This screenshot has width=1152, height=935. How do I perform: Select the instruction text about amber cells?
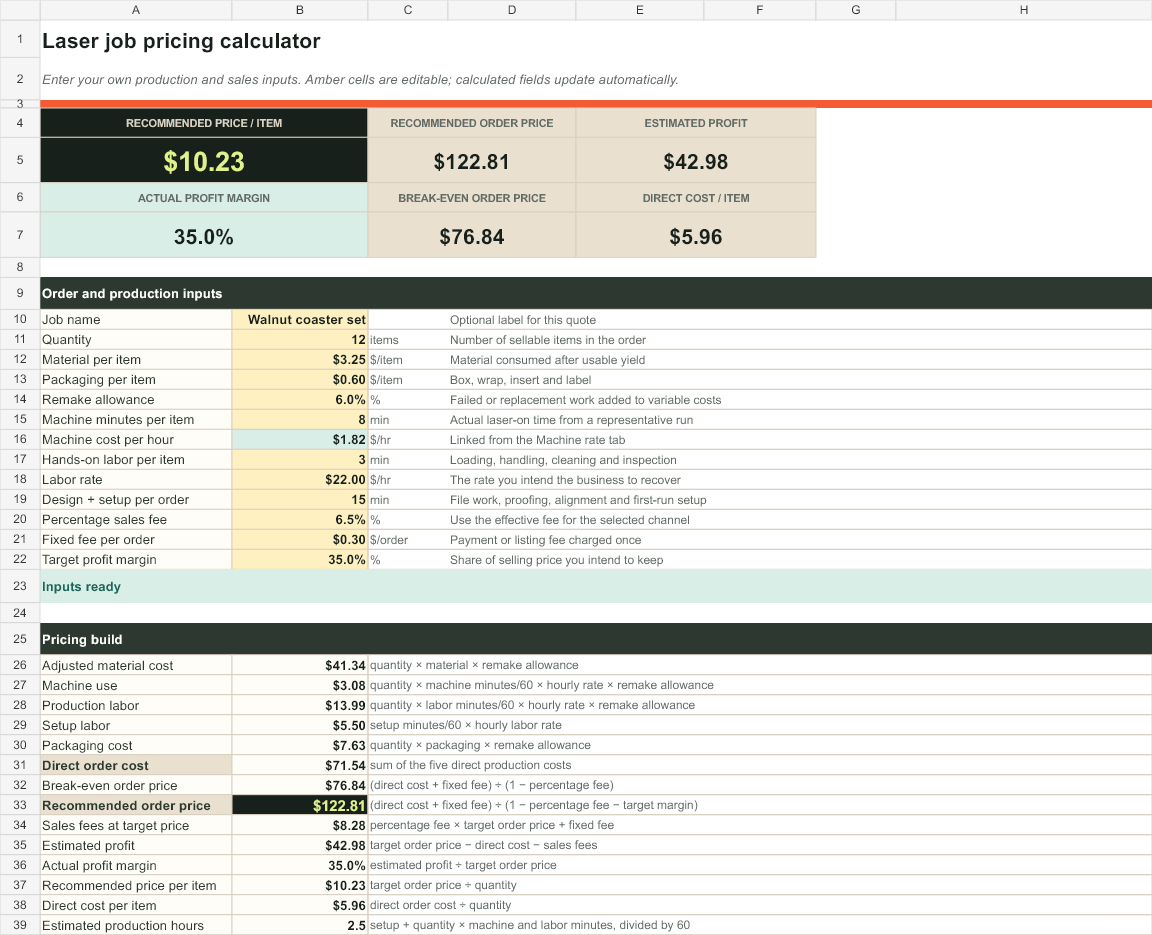(360, 79)
